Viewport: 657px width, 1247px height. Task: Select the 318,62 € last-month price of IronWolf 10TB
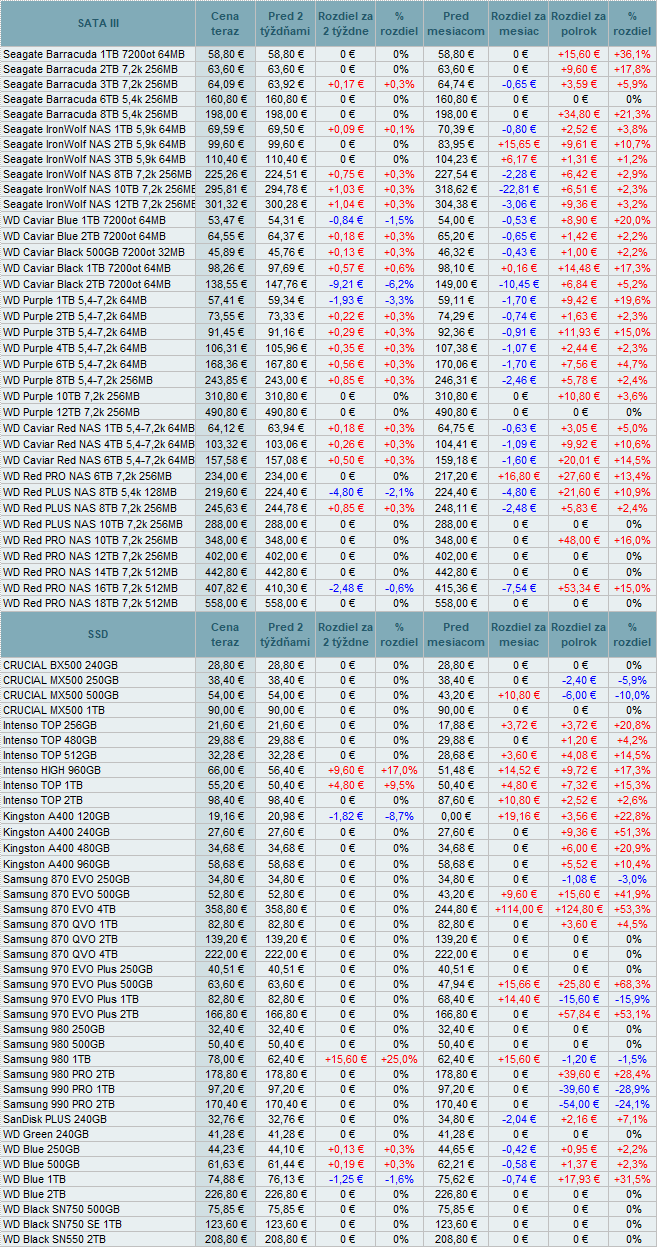coord(455,188)
